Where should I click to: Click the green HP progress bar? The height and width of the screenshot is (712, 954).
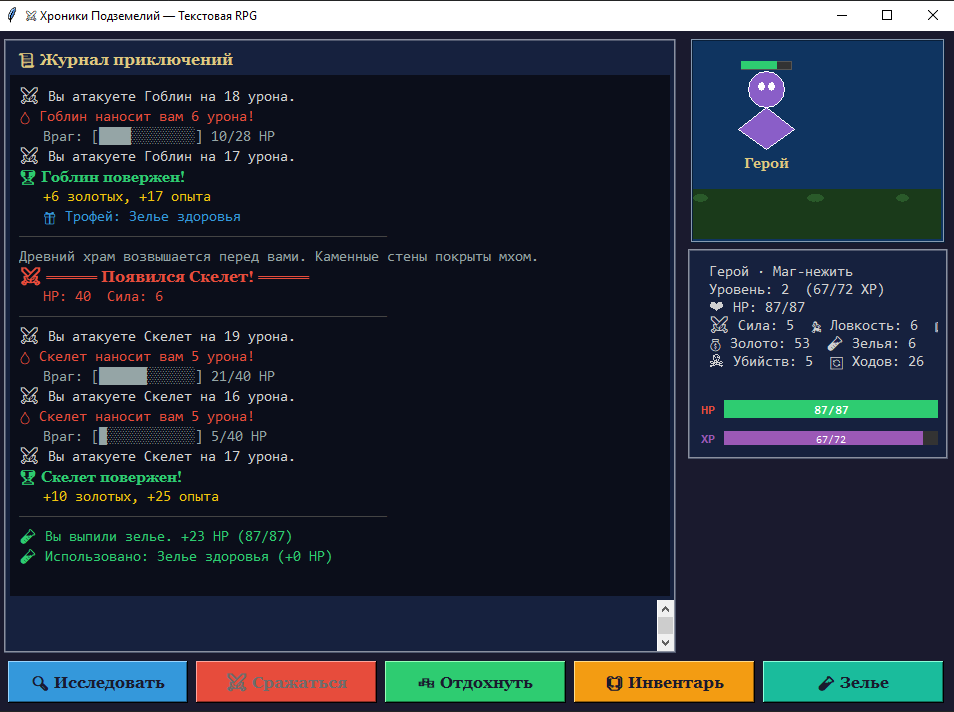point(830,409)
